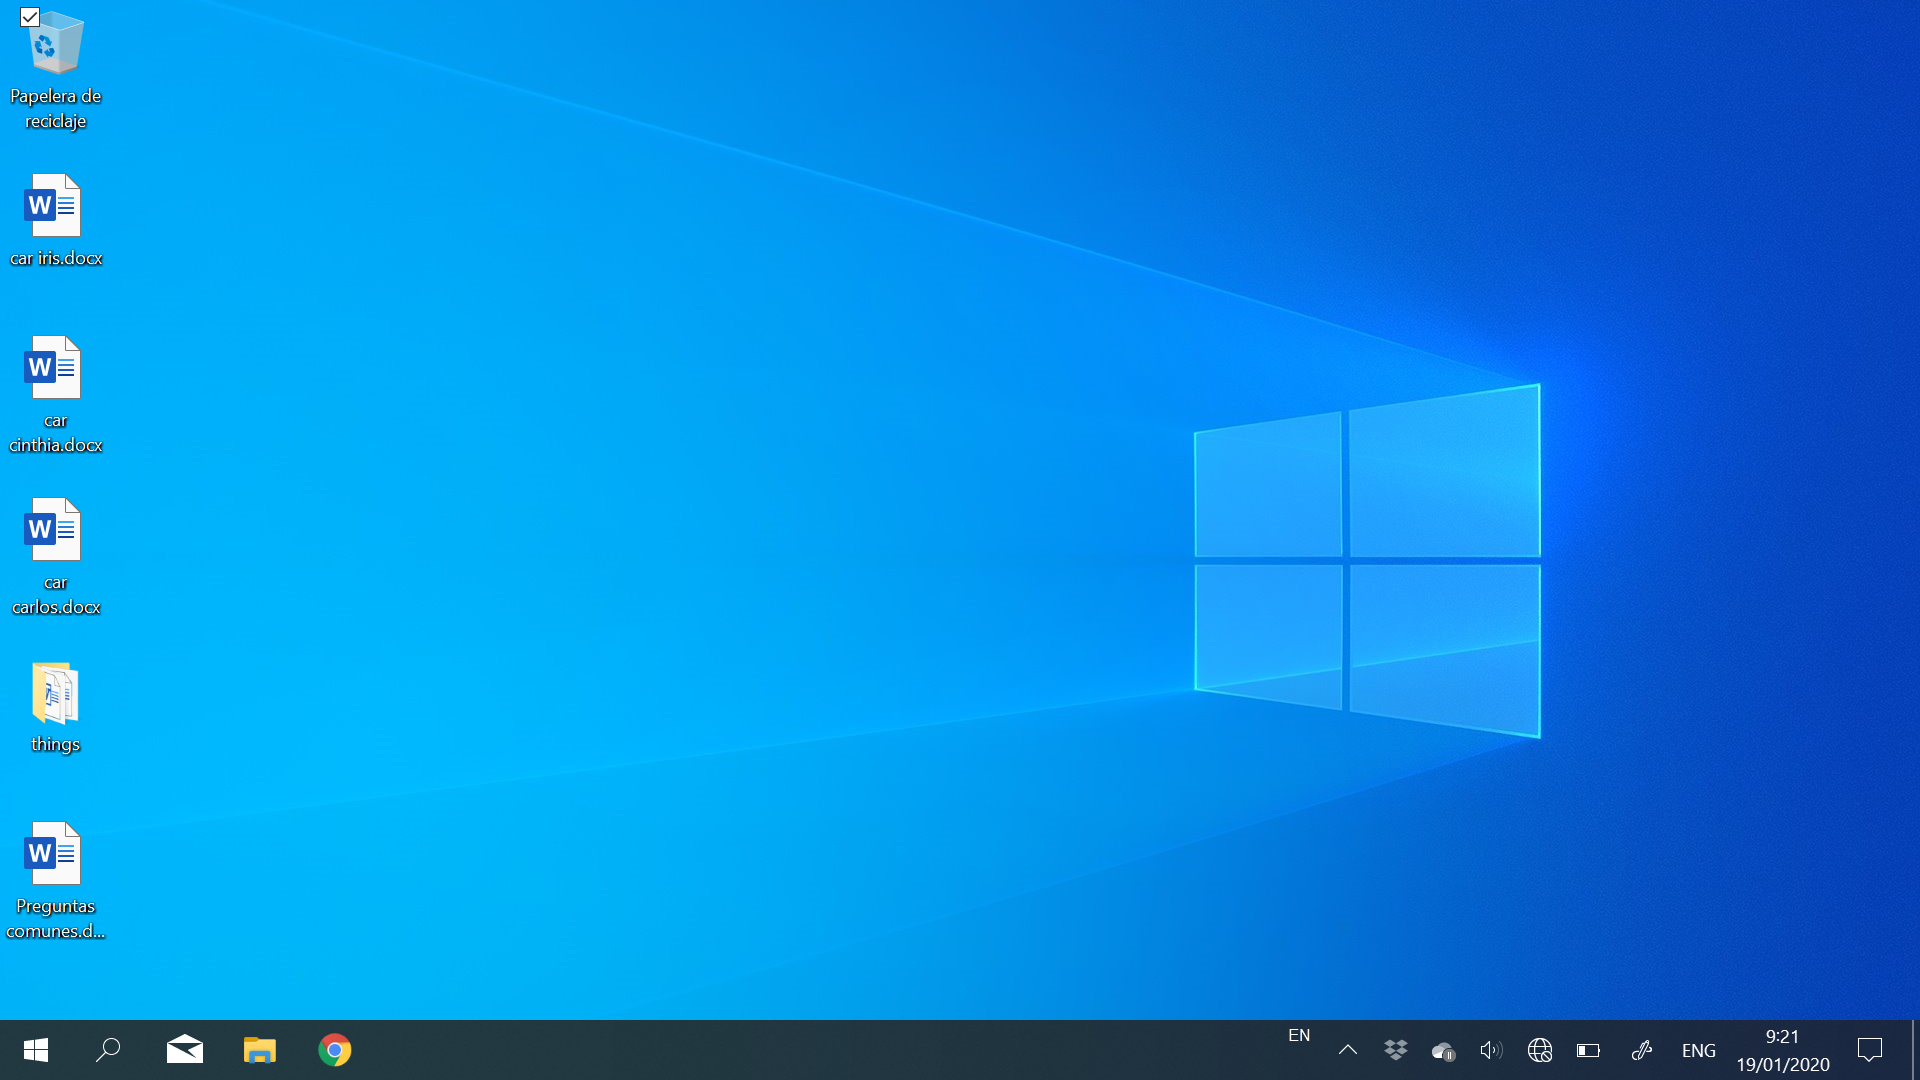Open the Action Center notifications icon
This screenshot has width=1920, height=1080.
tap(1870, 1050)
